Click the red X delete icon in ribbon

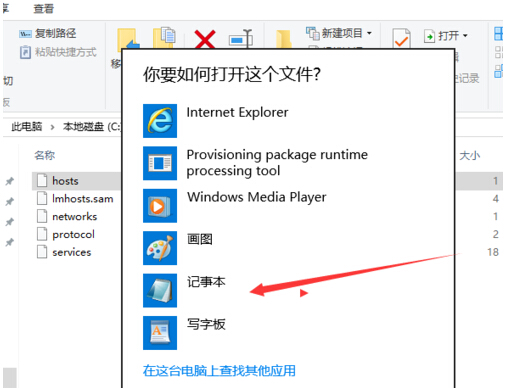click(x=205, y=39)
